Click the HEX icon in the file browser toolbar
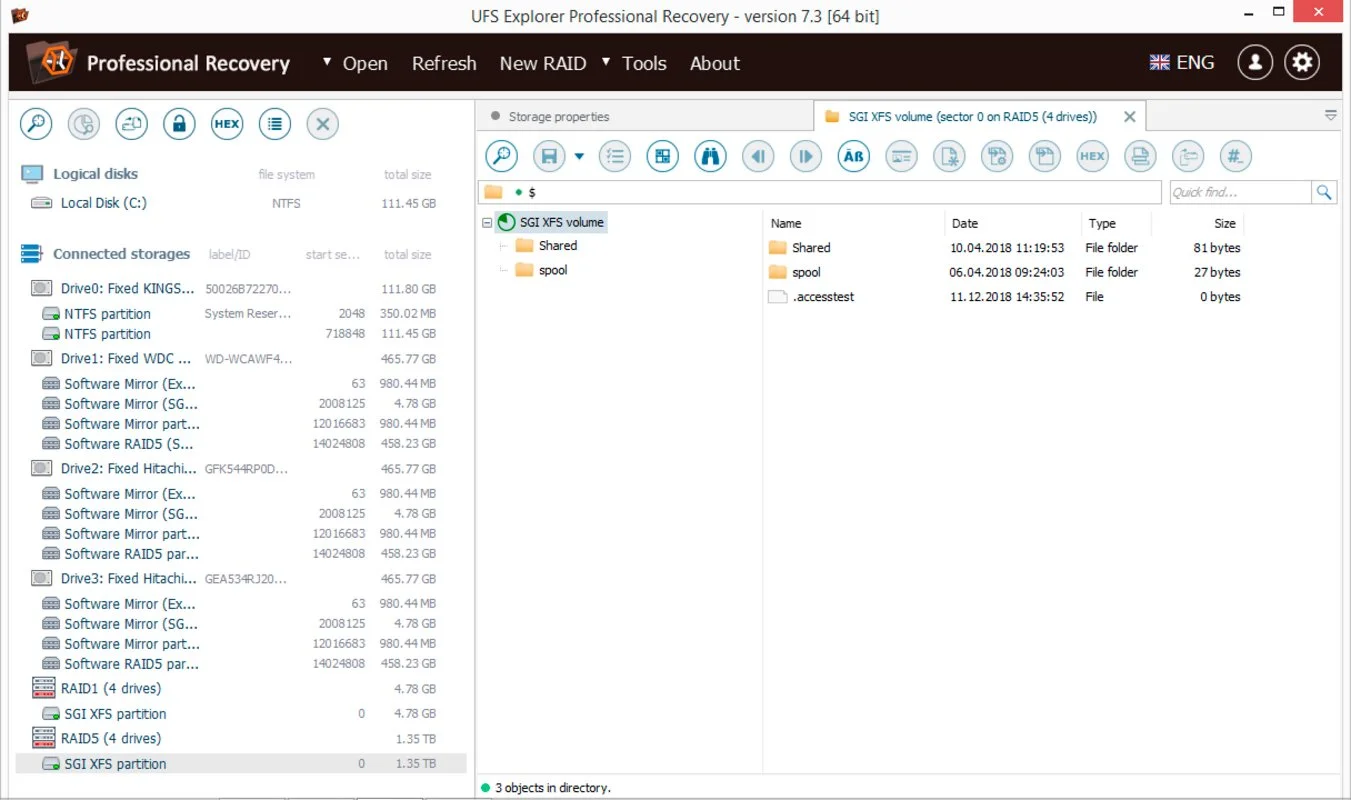Viewport: 1351px width, 800px height. coord(1092,156)
